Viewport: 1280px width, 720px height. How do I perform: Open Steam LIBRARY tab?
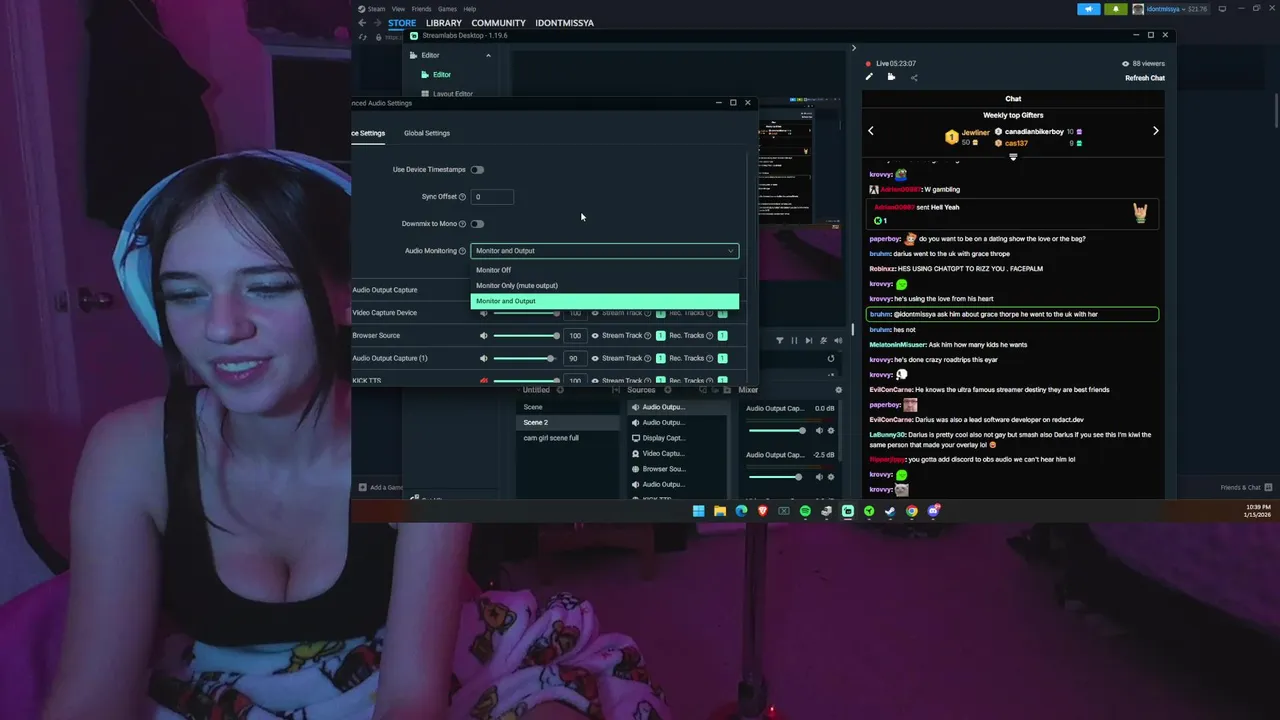click(444, 23)
